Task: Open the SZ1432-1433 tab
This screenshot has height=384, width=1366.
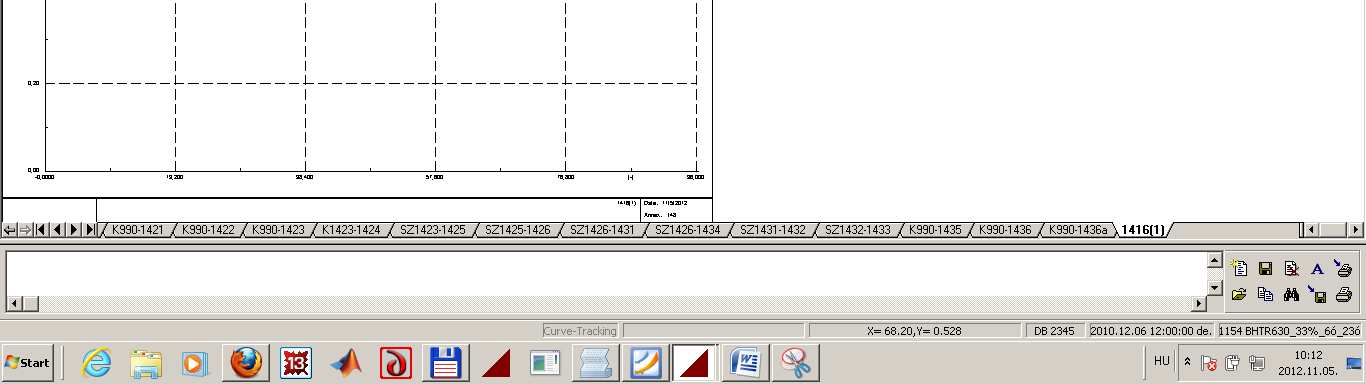Action: [858, 230]
